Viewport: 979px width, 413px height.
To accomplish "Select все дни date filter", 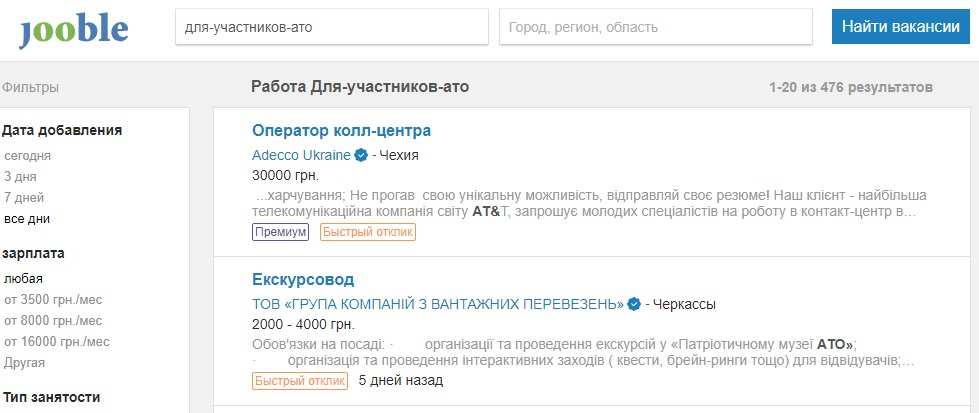I will pyautogui.click(x=27, y=219).
